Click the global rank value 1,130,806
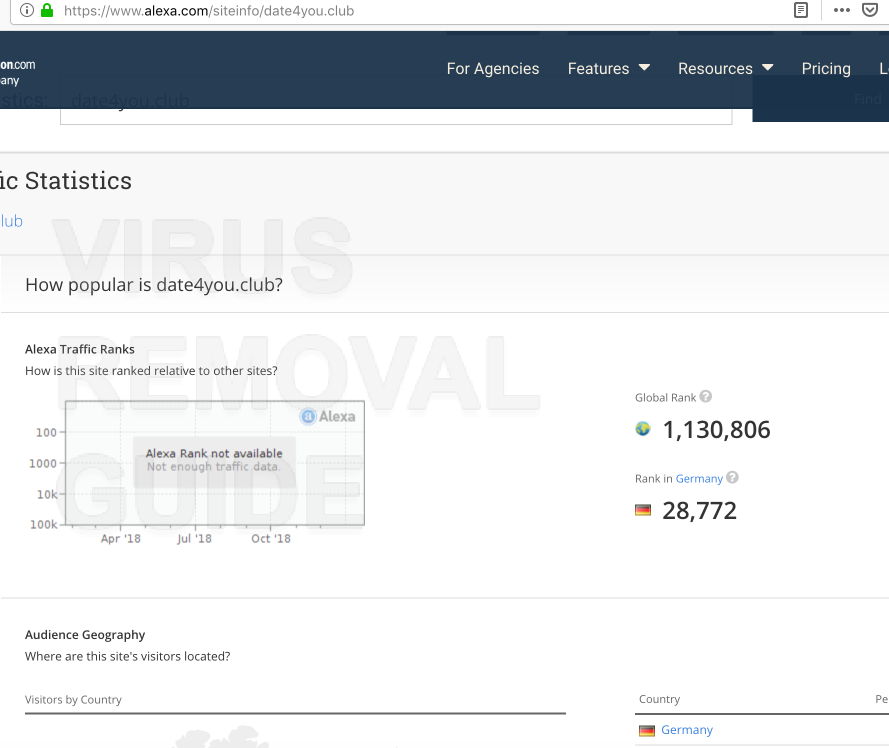 [x=716, y=430]
